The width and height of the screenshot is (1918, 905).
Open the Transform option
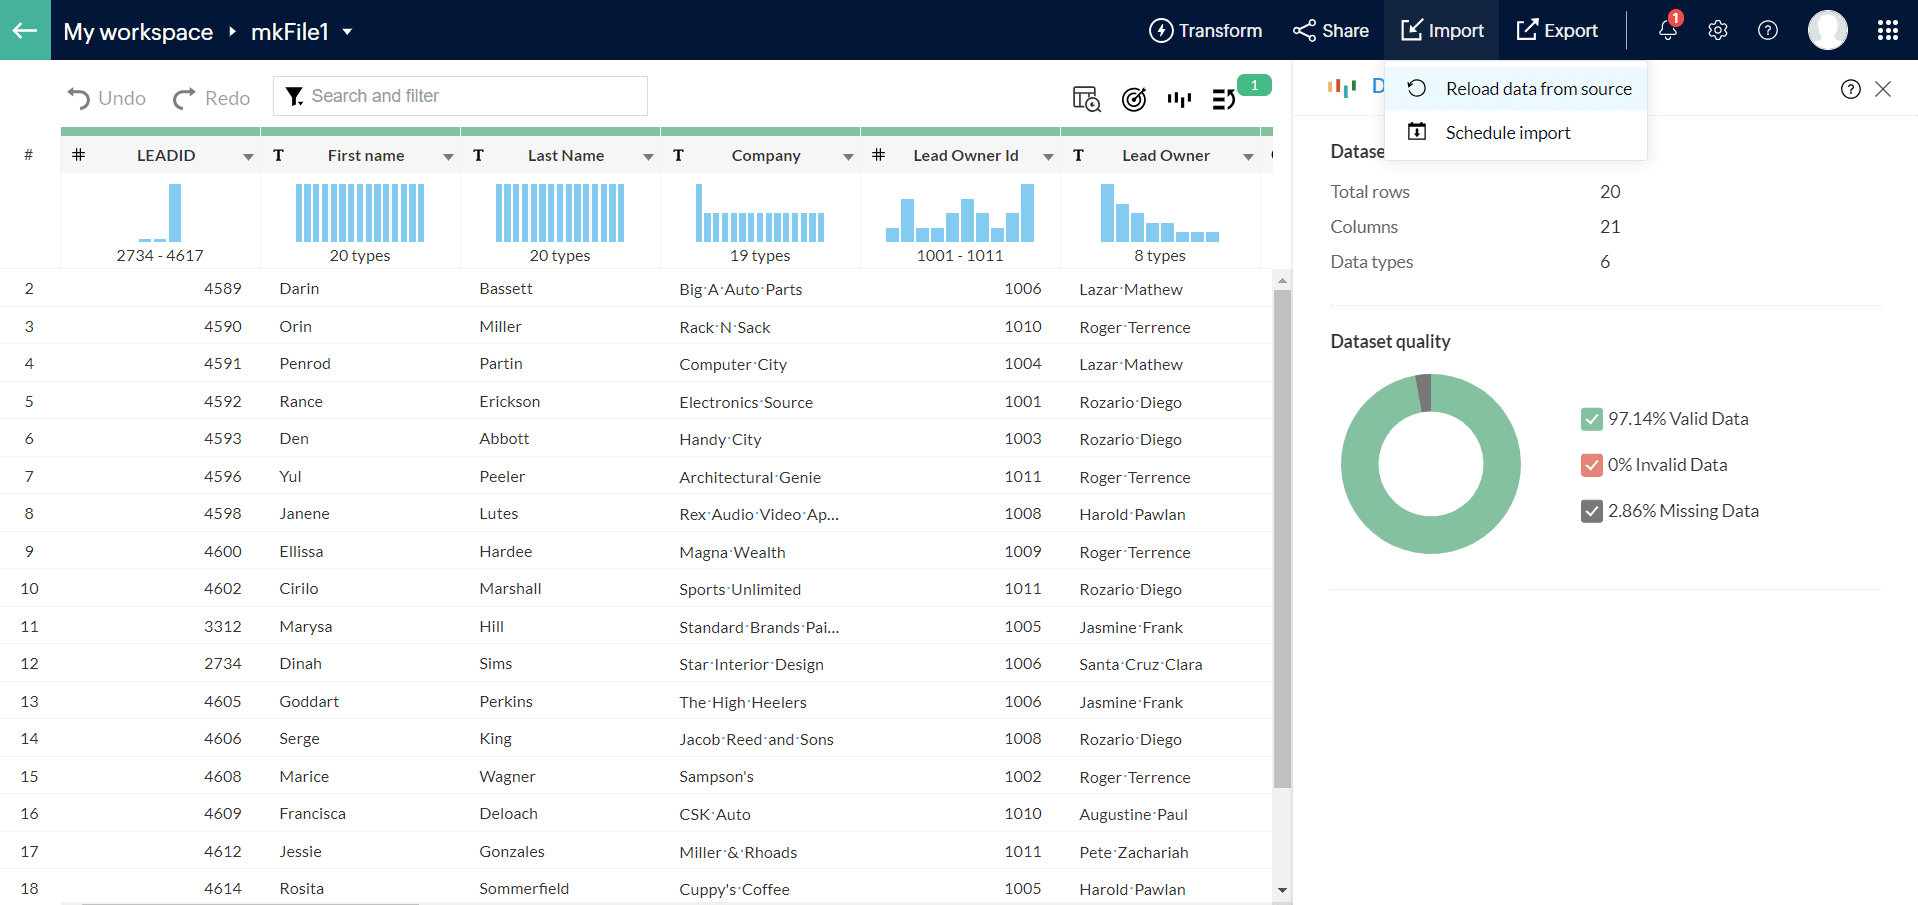coord(1205,30)
